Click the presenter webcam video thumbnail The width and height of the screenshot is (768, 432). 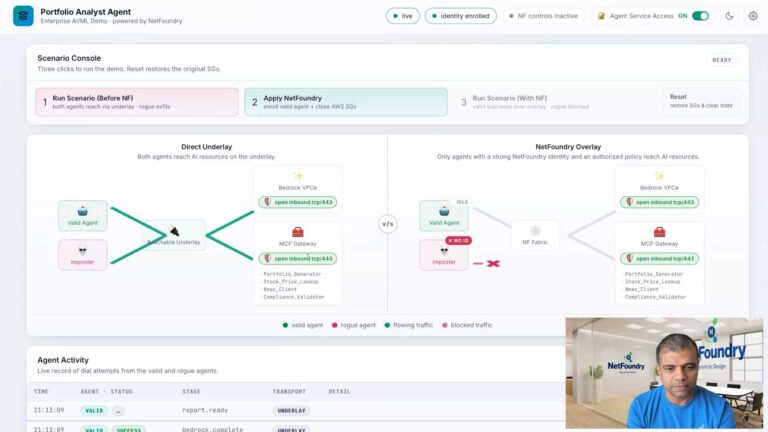click(x=664, y=373)
